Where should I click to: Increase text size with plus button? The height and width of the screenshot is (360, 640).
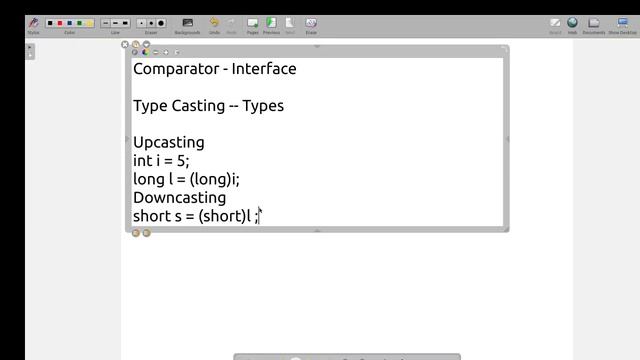point(166,52)
